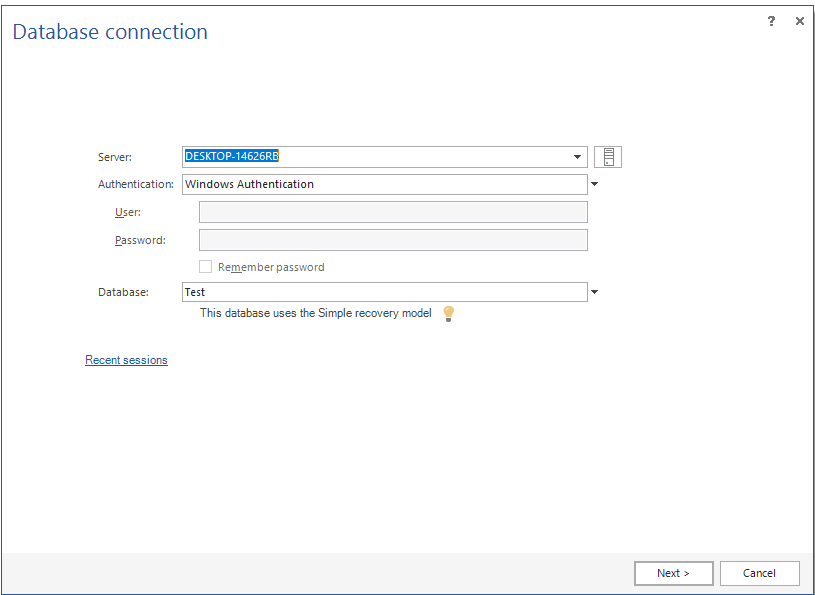
Task: Click the User input field
Action: (x=393, y=212)
